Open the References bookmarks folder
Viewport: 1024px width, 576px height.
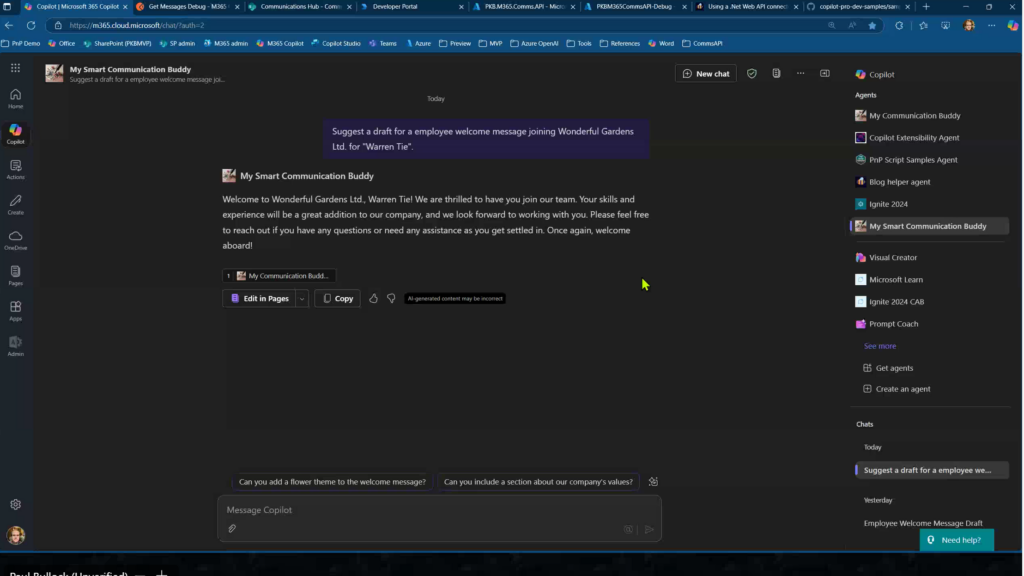click(620, 43)
